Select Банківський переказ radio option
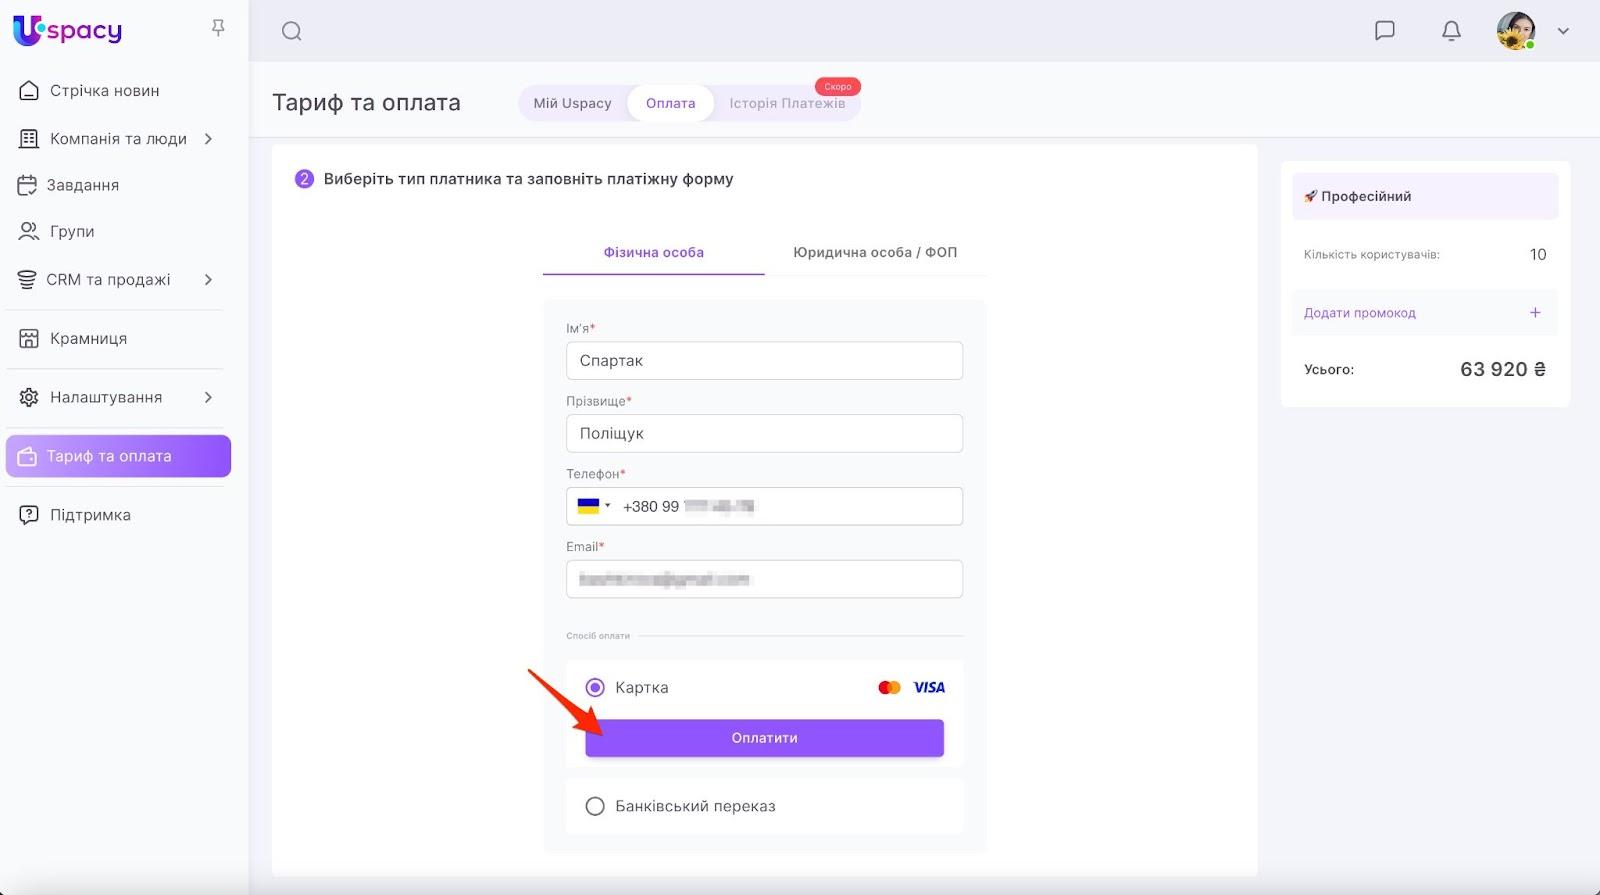This screenshot has width=1600, height=895. point(595,806)
